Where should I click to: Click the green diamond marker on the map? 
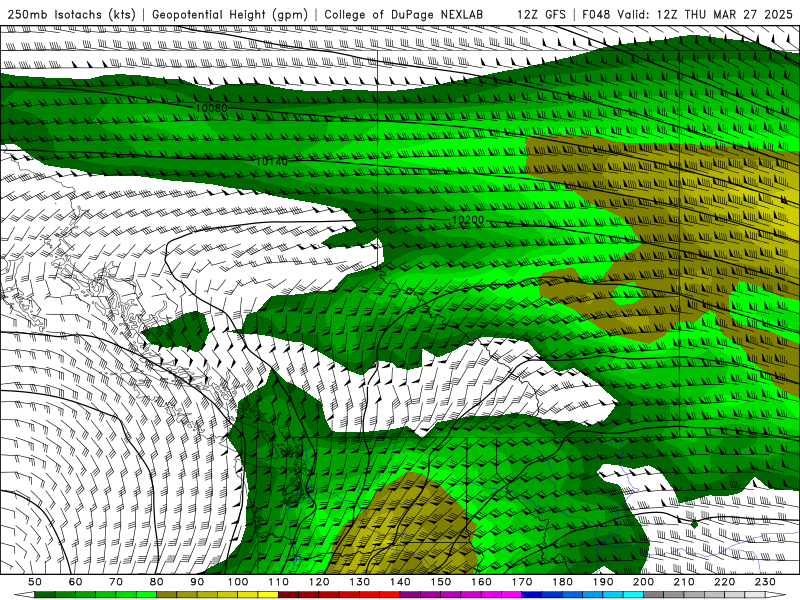click(x=694, y=524)
